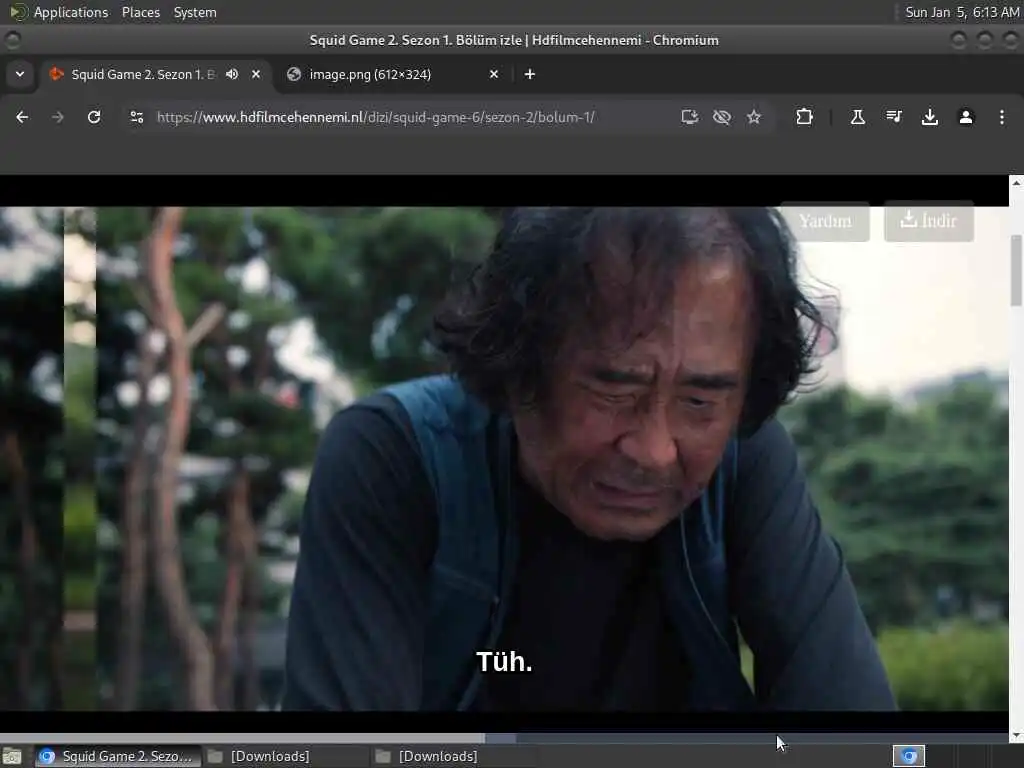Reload the current page
This screenshot has height=768, width=1024.
click(94, 117)
